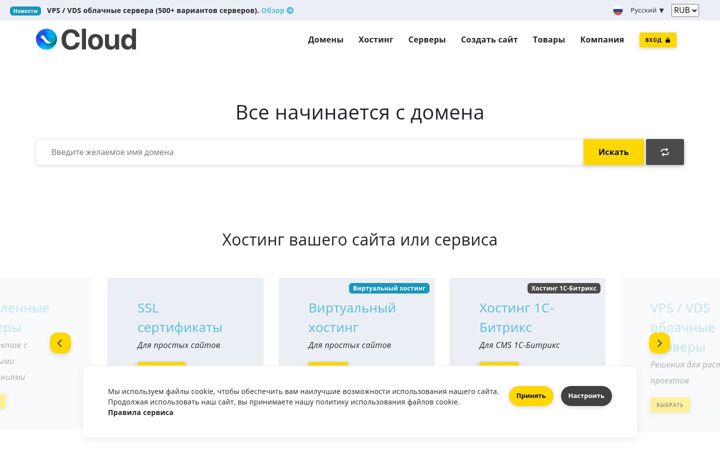Click the Все начинается с домена heading

(360, 112)
